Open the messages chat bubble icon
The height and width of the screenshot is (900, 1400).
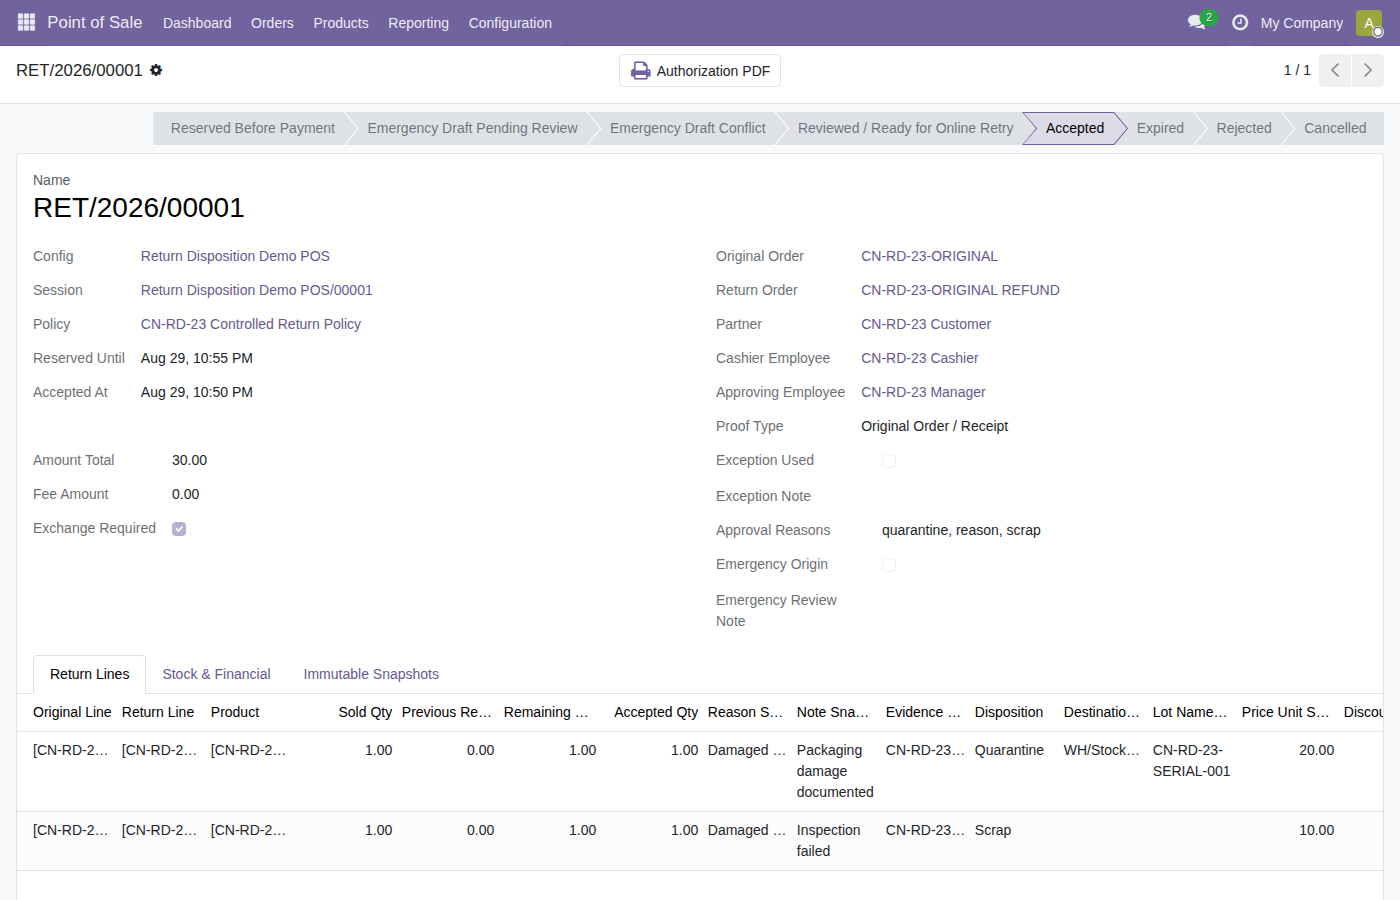[x=1196, y=22]
